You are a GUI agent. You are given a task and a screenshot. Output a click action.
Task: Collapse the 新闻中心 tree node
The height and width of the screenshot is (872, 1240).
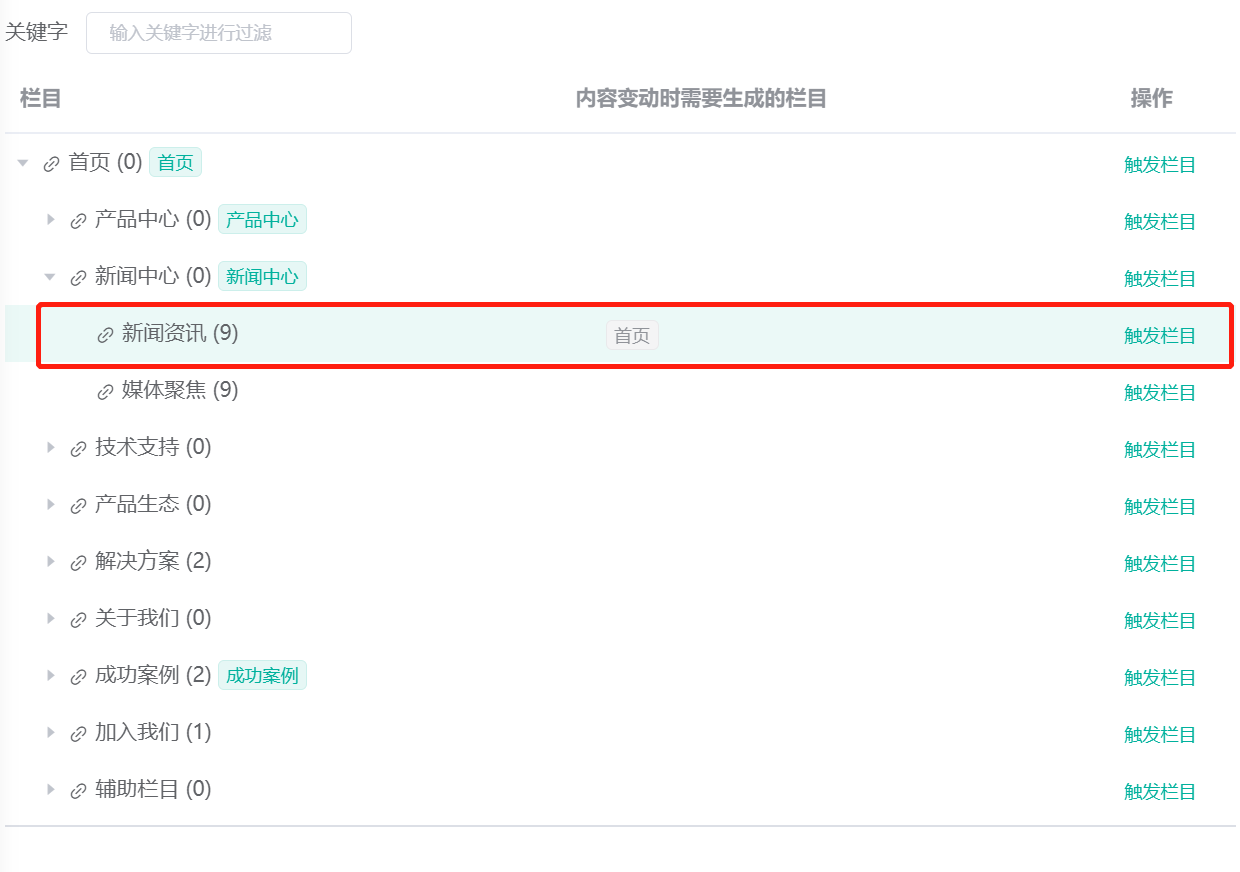coord(50,276)
